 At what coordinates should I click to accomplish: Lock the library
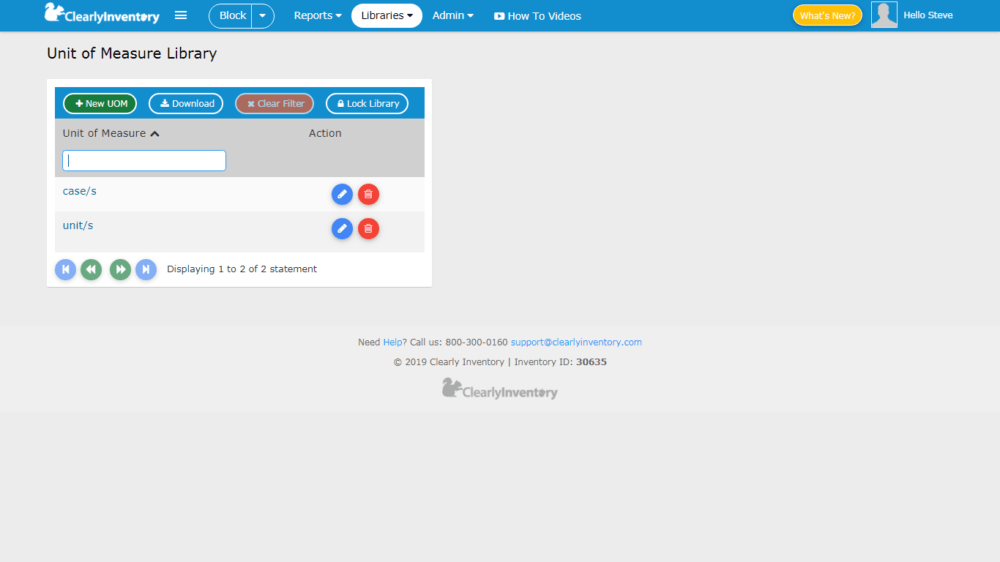(367, 103)
